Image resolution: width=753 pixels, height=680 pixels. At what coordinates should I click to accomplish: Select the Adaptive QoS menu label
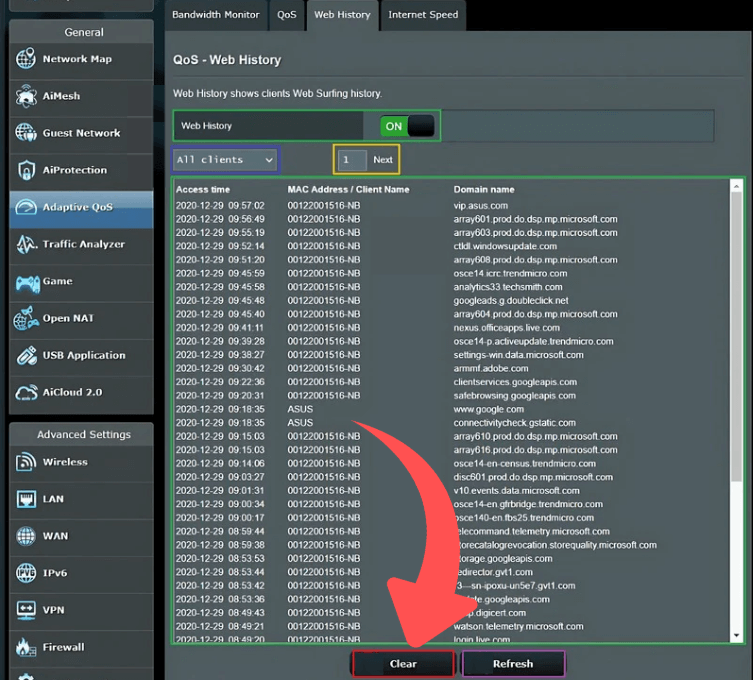pos(78,207)
